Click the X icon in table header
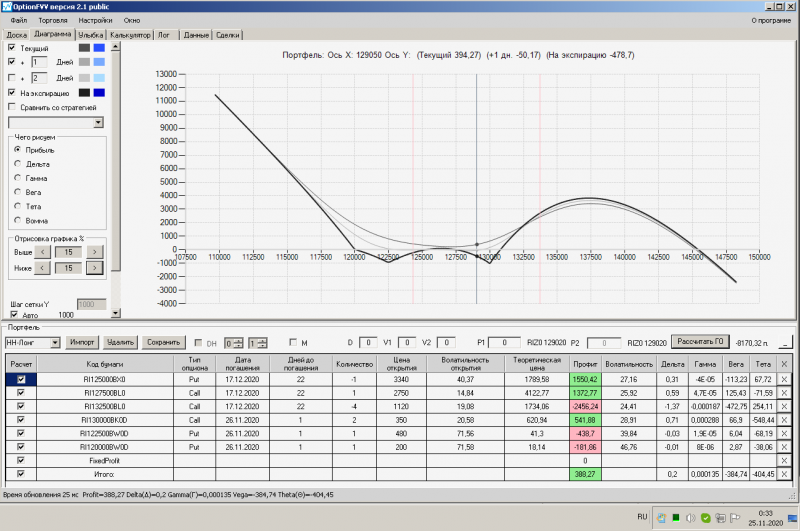 pyautogui.click(x=784, y=364)
